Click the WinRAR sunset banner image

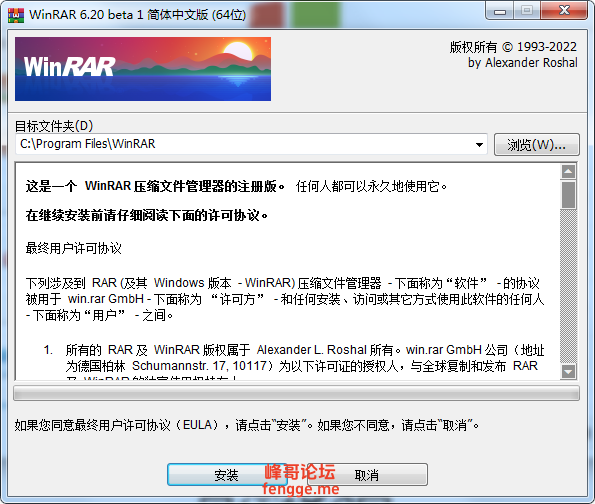click(x=143, y=69)
